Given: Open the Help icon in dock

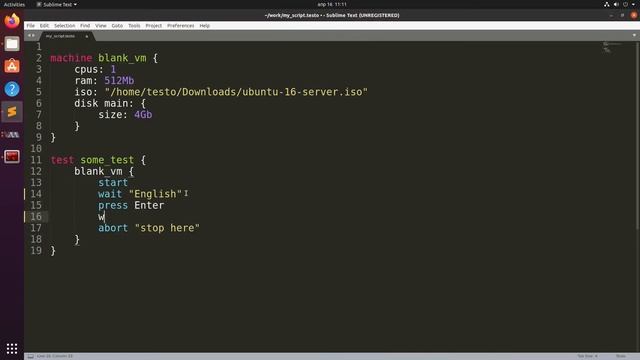Looking at the screenshot, I should (12, 89).
